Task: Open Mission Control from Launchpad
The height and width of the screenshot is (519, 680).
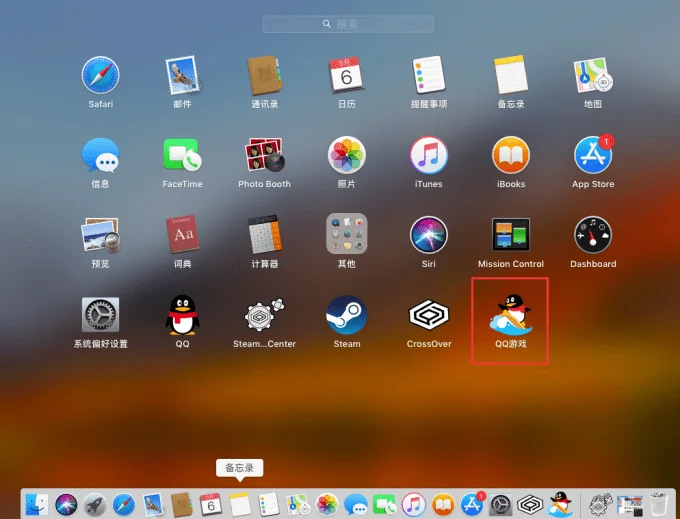Action: [511, 235]
